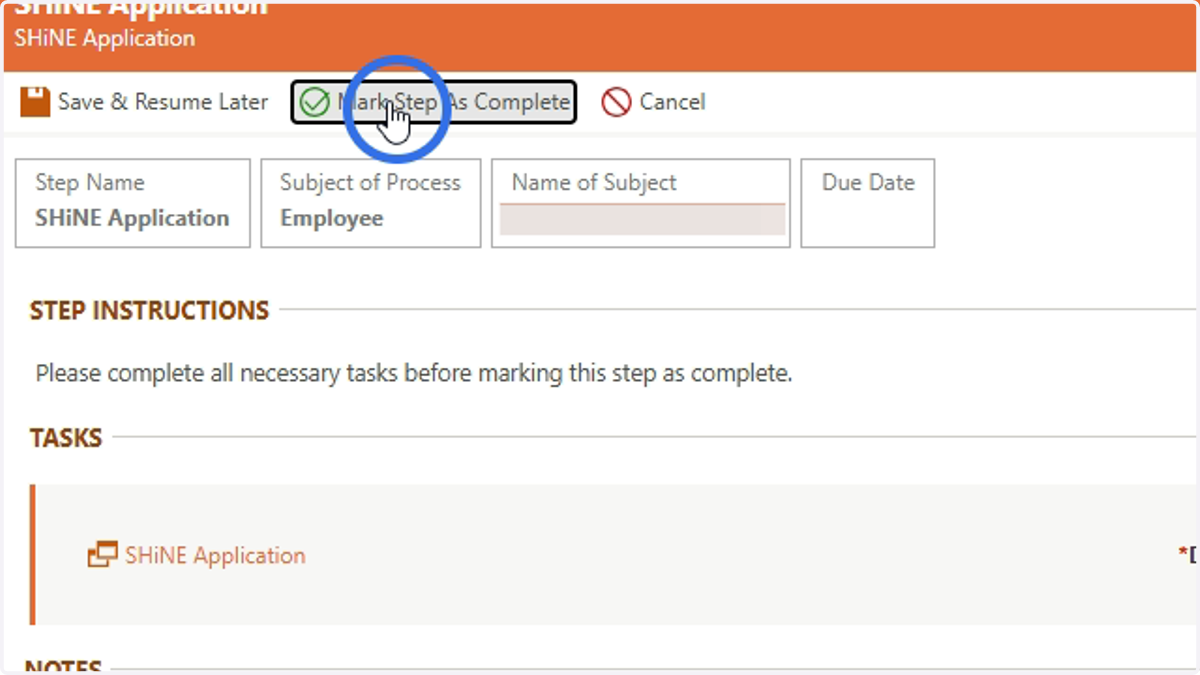Click the green checkmark Mark Step icon
Viewport: 1200px width, 675px height.
coord(315,102)
